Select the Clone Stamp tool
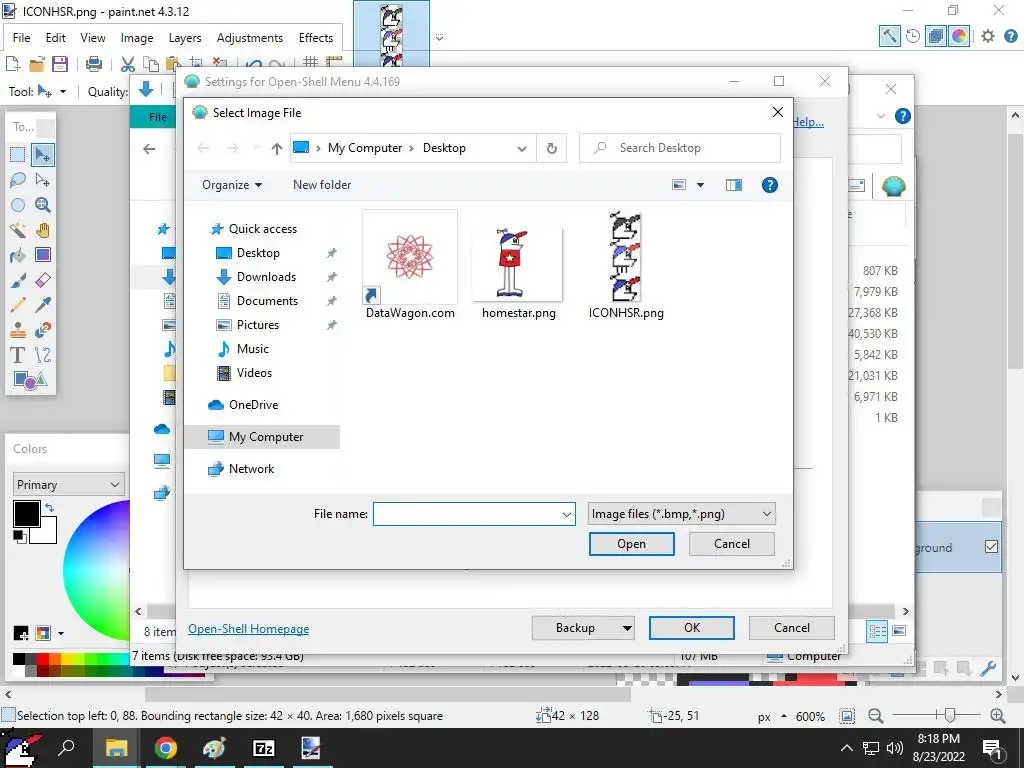The width and height of the screenshot is (1024, 768). [x=18, y=330]
